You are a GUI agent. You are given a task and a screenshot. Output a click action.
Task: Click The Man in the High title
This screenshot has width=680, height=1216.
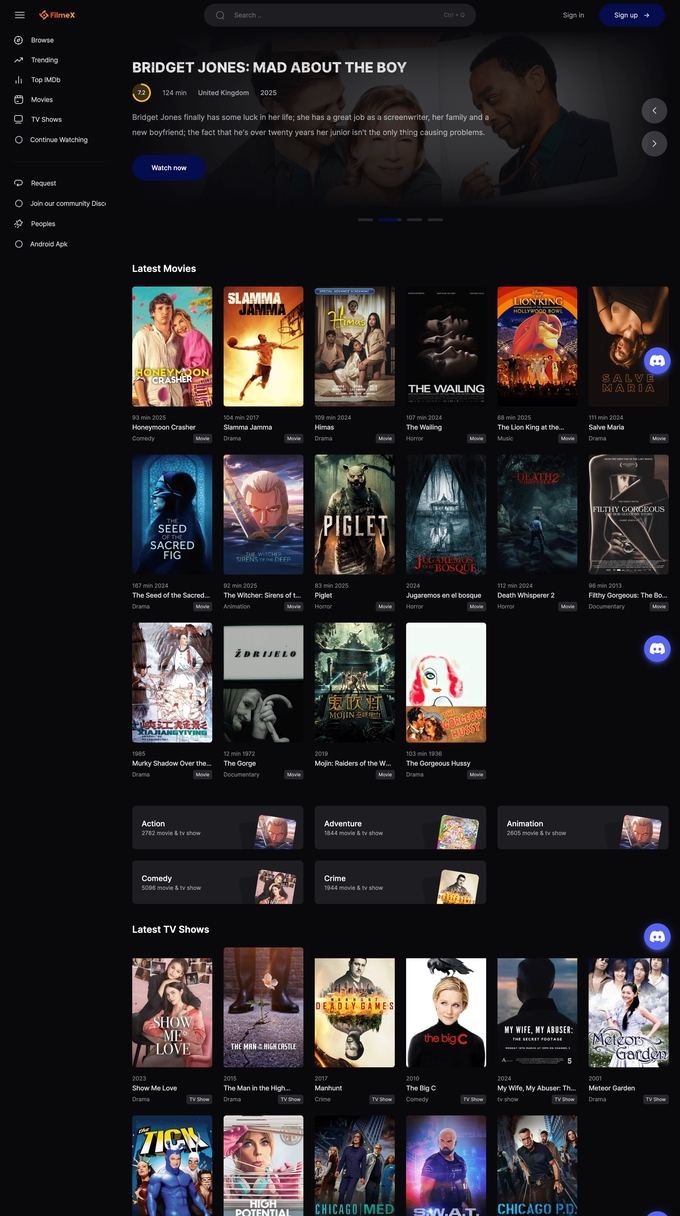(257, 1088)
